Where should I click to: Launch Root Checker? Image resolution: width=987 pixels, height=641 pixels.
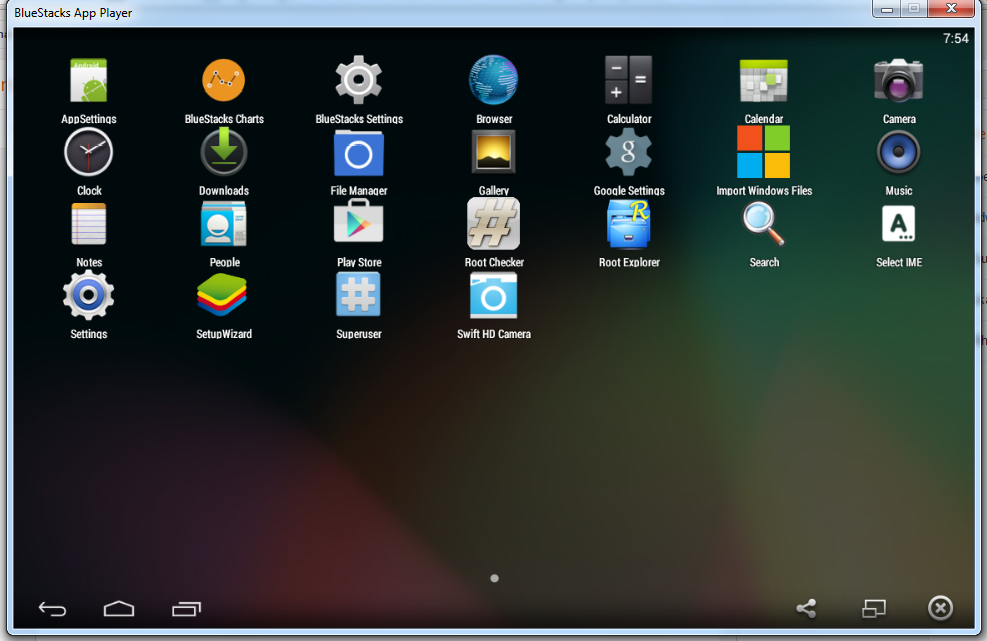click(494, 224)
